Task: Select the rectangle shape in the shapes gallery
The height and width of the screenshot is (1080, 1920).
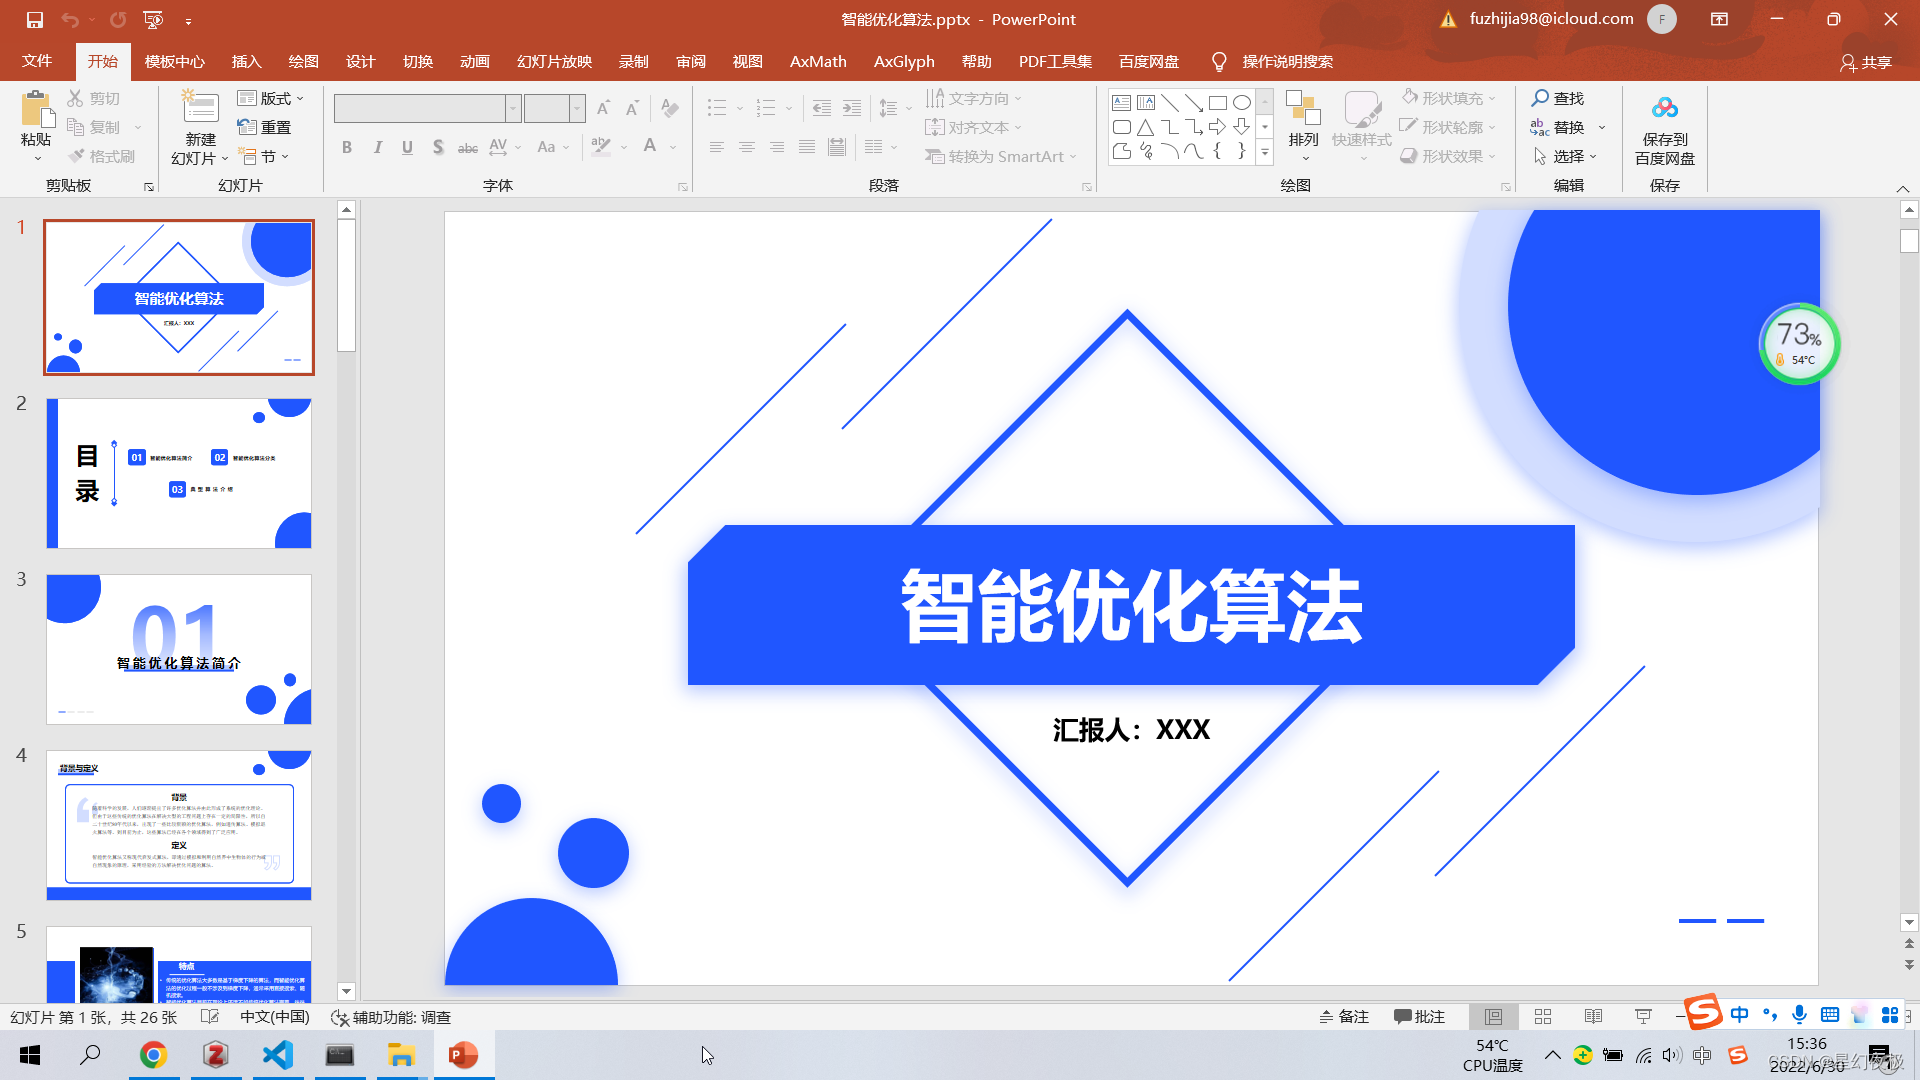Action: 1217,102
